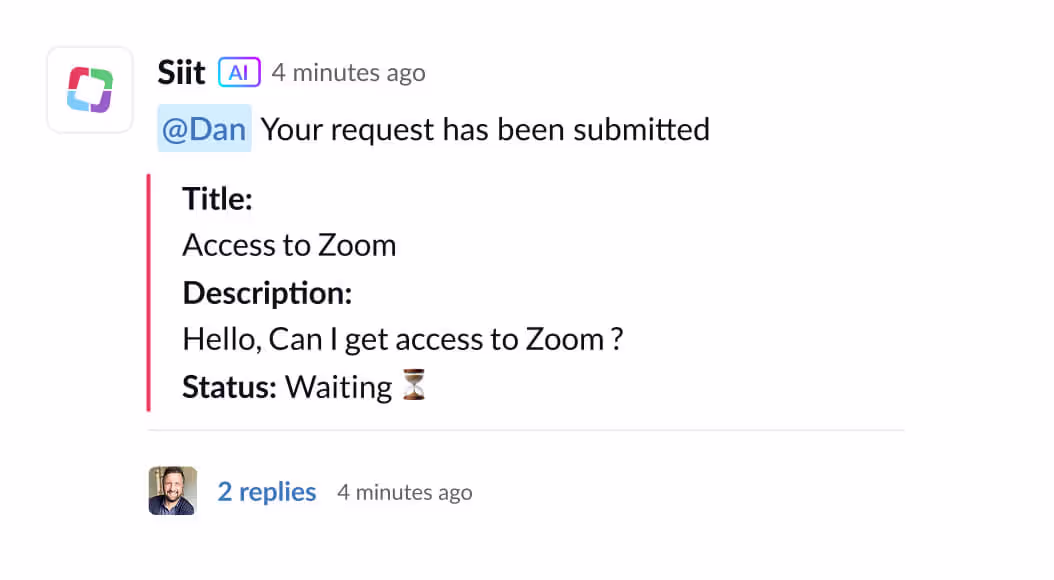The image size is (1054, 580).
Task: Open the thread via 2 replies link
Action: point(266,491)
